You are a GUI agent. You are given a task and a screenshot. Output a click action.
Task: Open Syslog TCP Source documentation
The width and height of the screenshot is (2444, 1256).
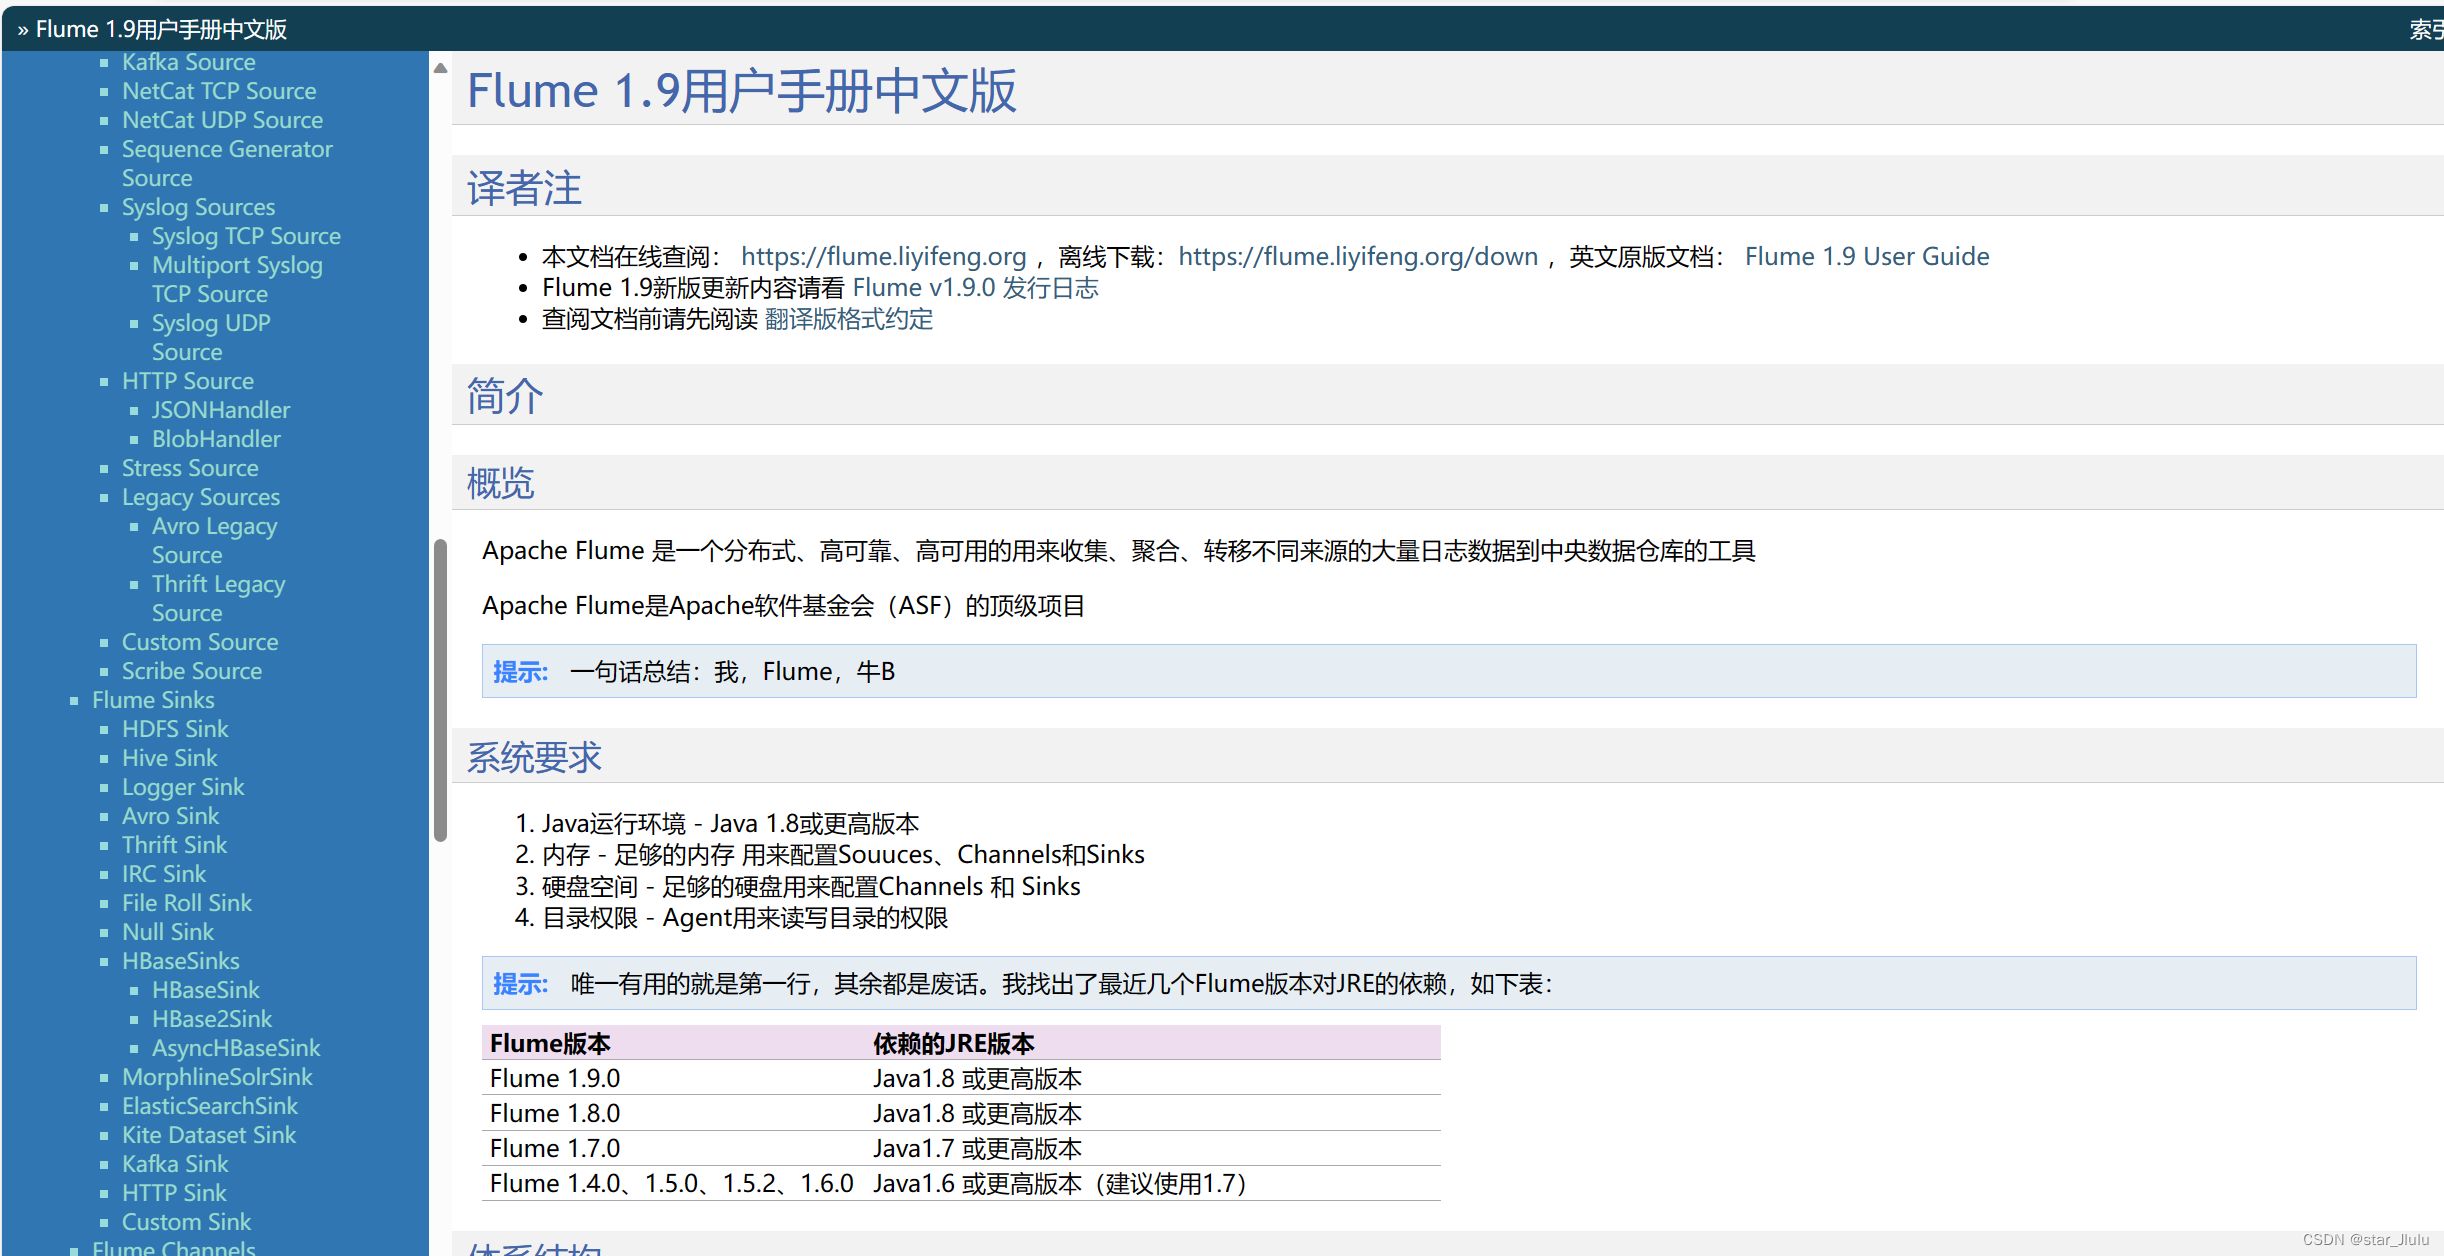246,236
